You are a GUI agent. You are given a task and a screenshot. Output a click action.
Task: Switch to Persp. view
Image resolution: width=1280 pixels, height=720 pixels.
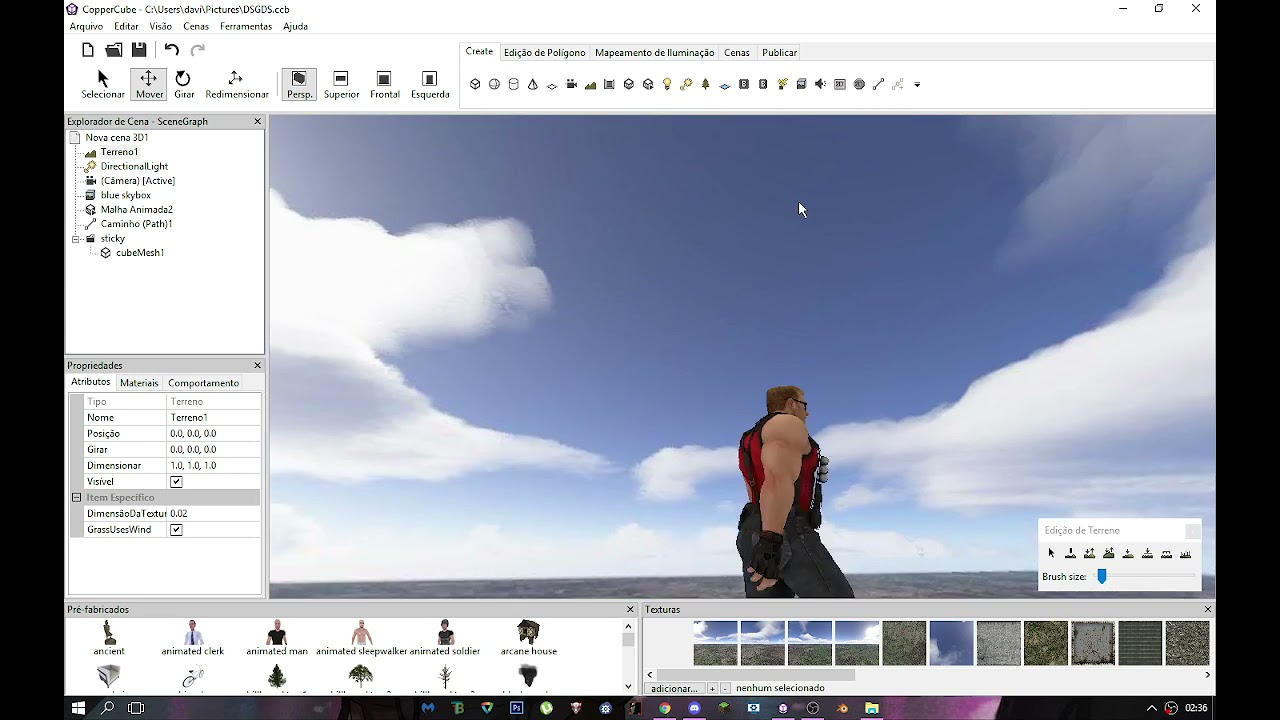pos(299,84)
